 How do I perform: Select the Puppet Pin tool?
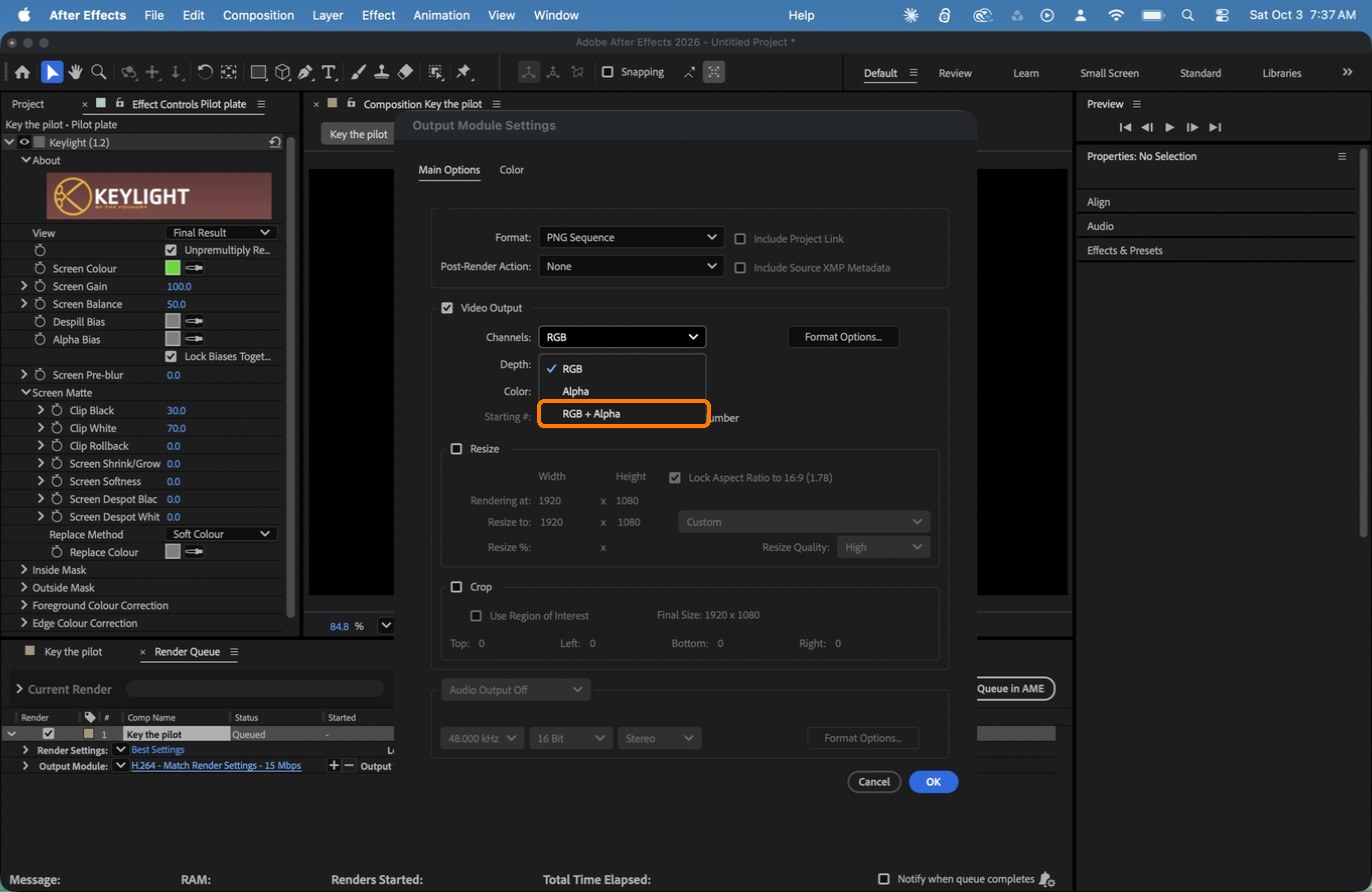463,72
